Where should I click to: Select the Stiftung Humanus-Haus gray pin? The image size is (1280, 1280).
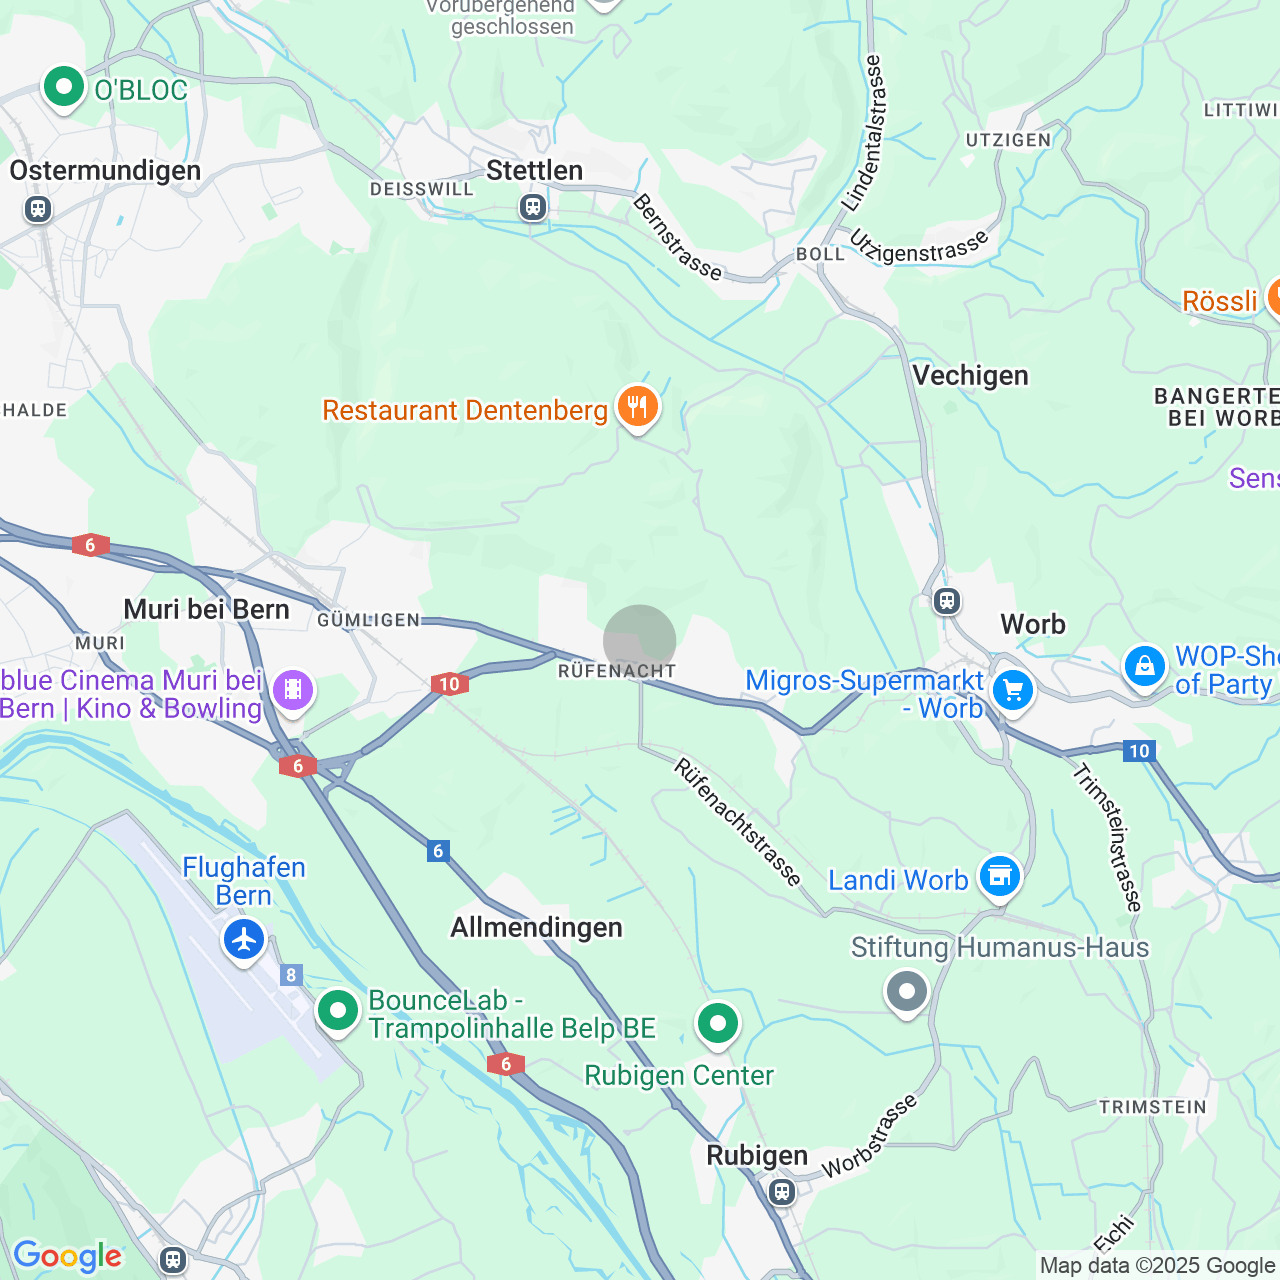point(907,993)
